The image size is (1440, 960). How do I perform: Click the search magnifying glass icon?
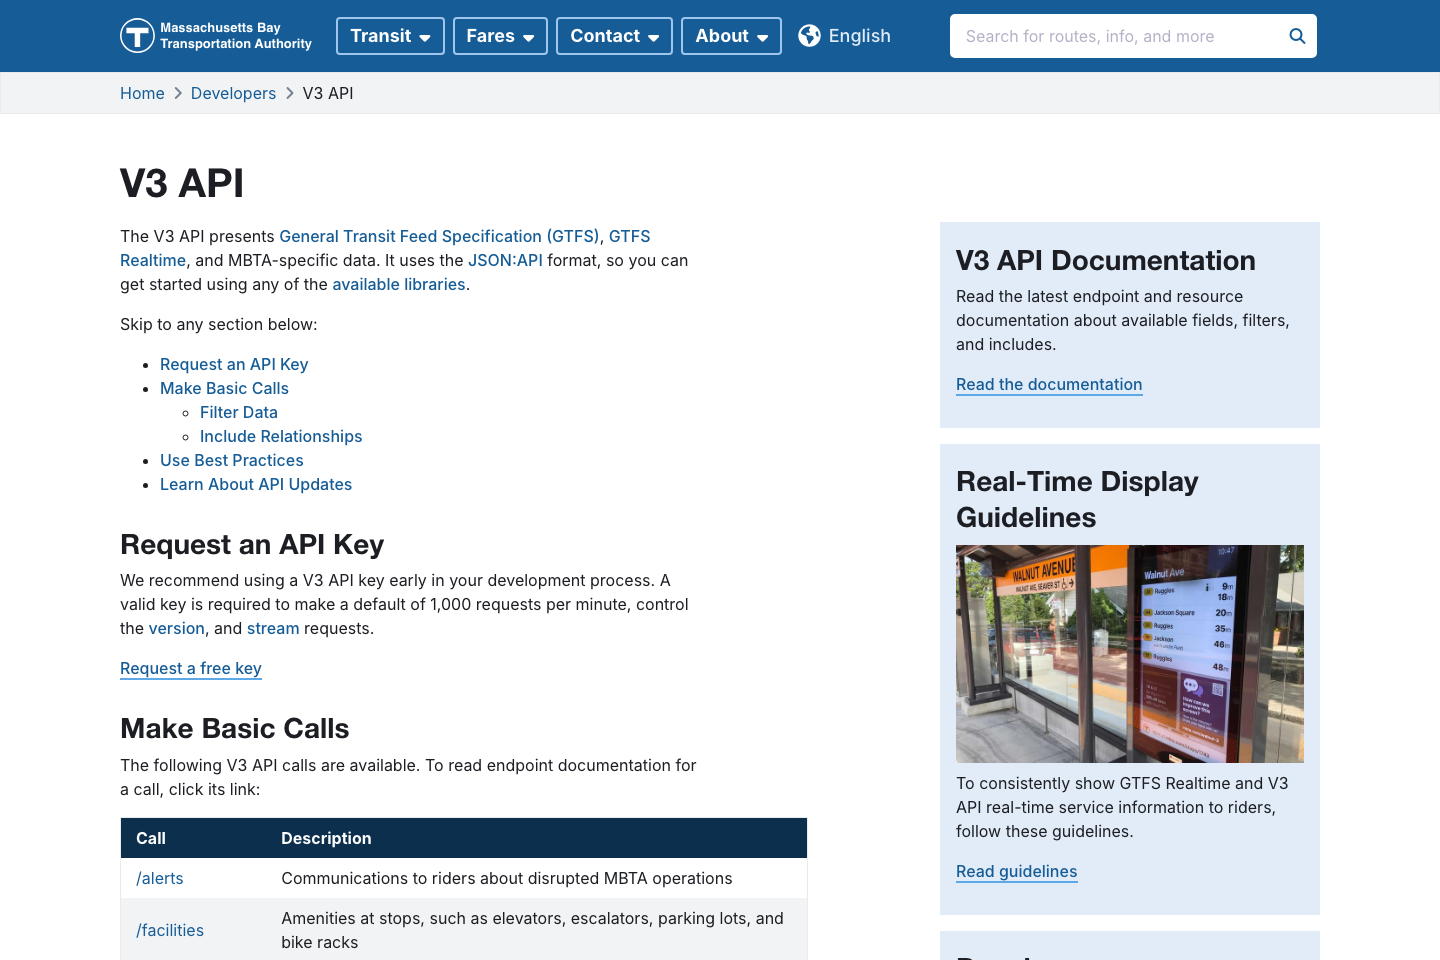point(1296,35)
